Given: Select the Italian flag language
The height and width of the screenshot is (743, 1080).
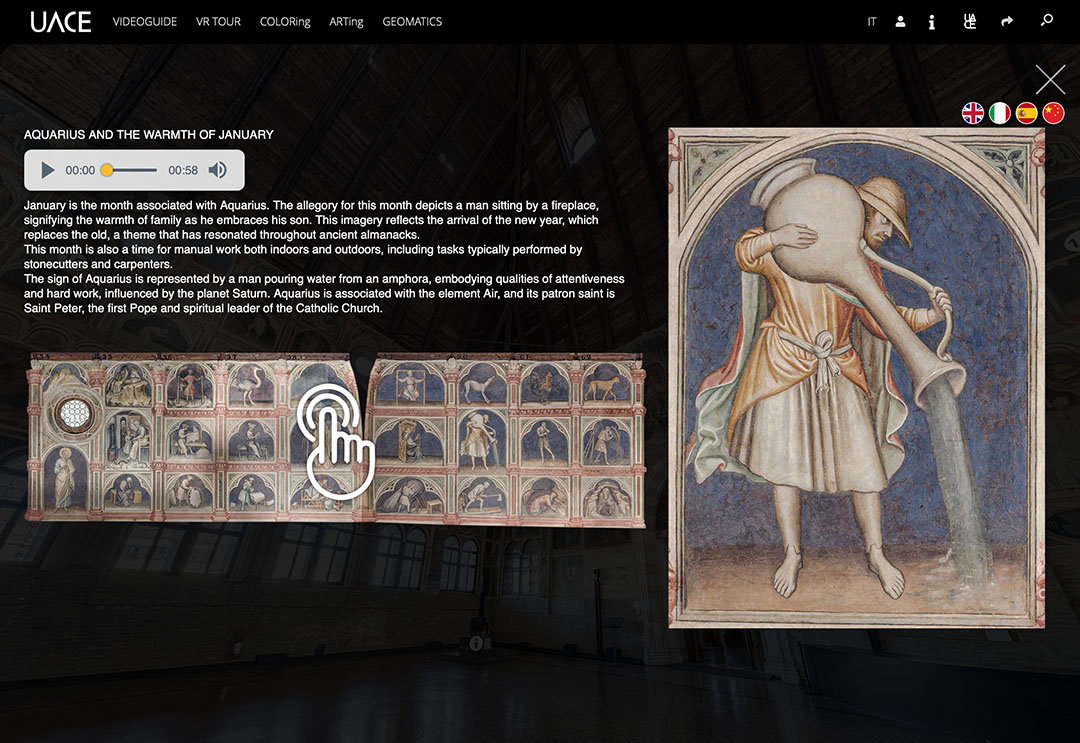Looking at the screenshot, I should pos(1000,113).
